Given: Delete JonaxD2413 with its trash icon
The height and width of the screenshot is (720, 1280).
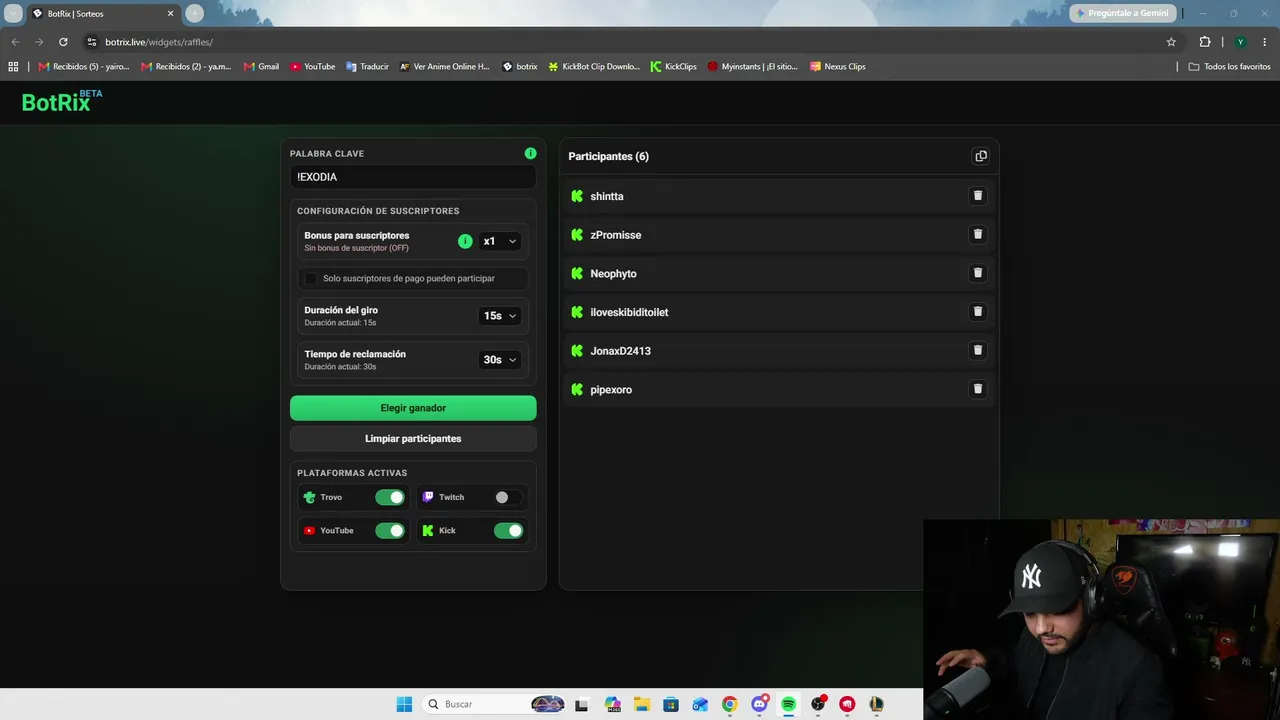Looking at the screenshot, I should (978, 350).
